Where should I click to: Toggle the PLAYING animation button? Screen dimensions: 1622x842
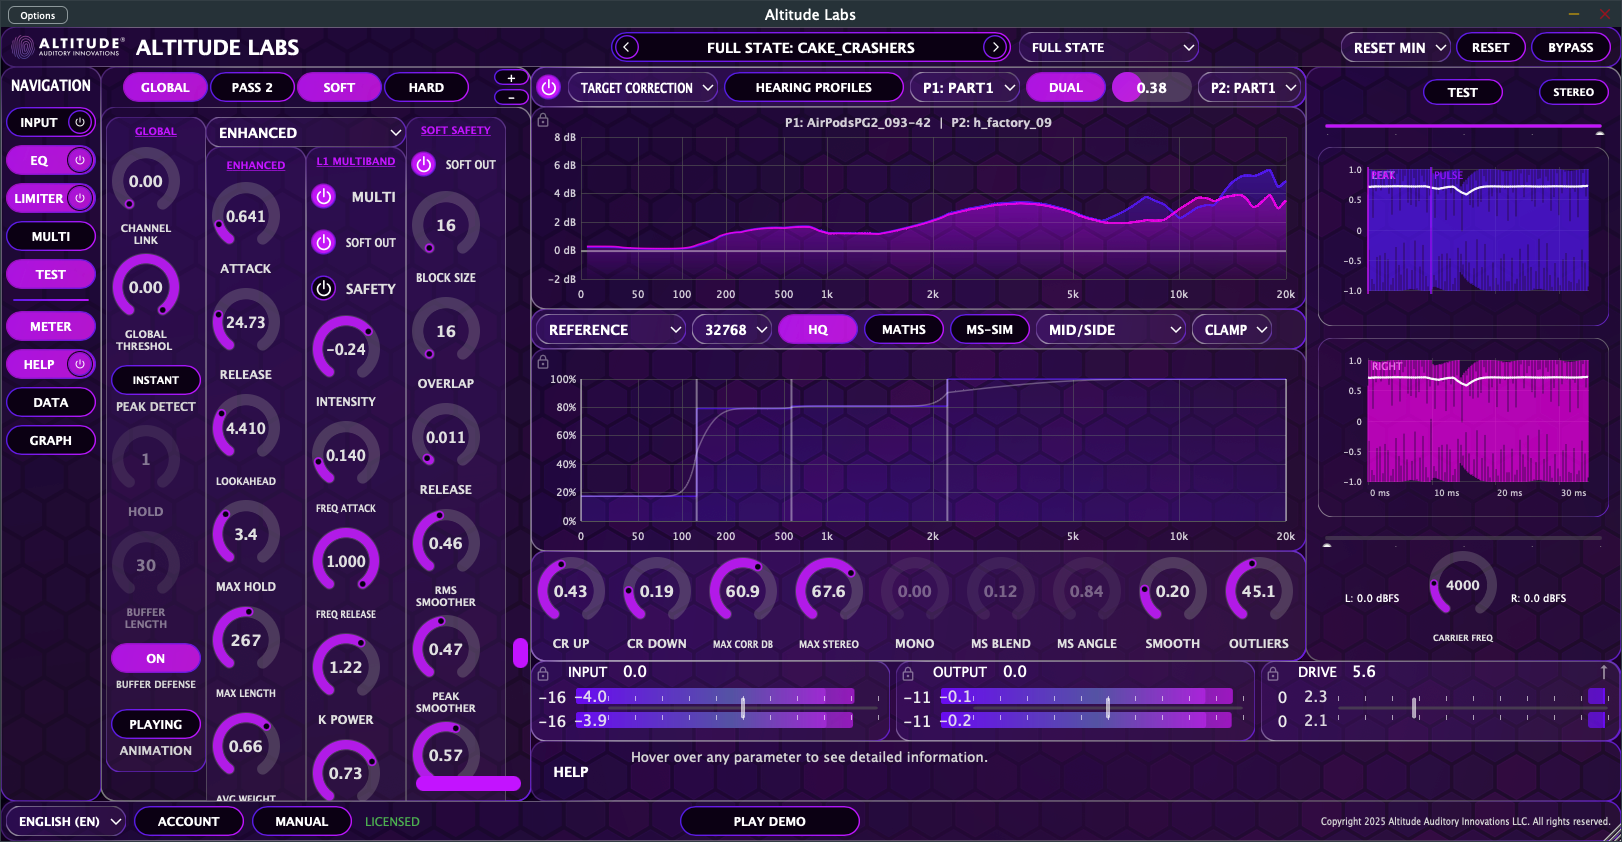click(x=156, y=724)
